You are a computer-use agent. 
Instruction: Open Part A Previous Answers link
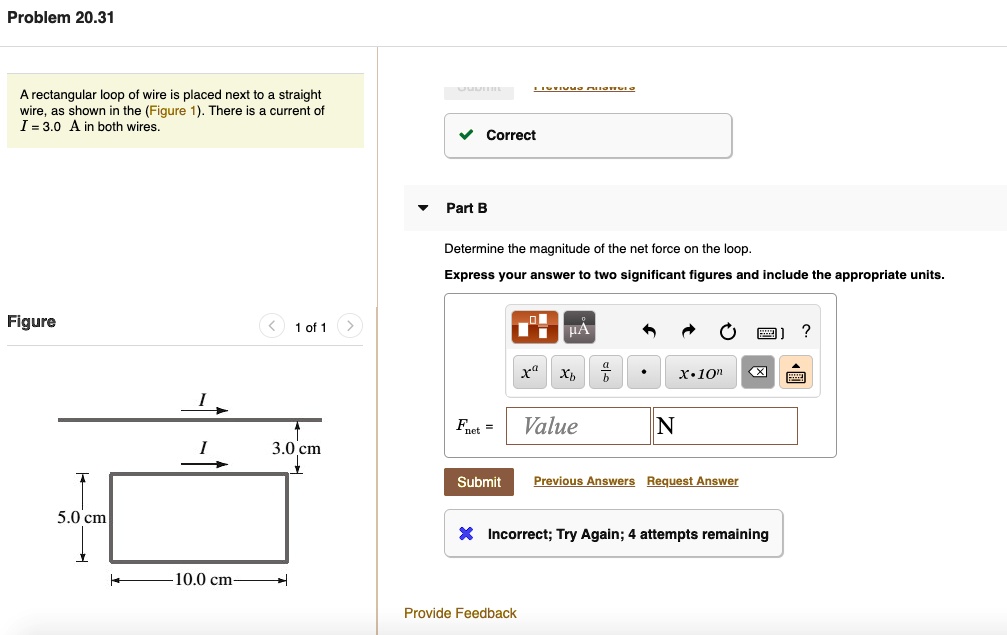tap(584, 87)
